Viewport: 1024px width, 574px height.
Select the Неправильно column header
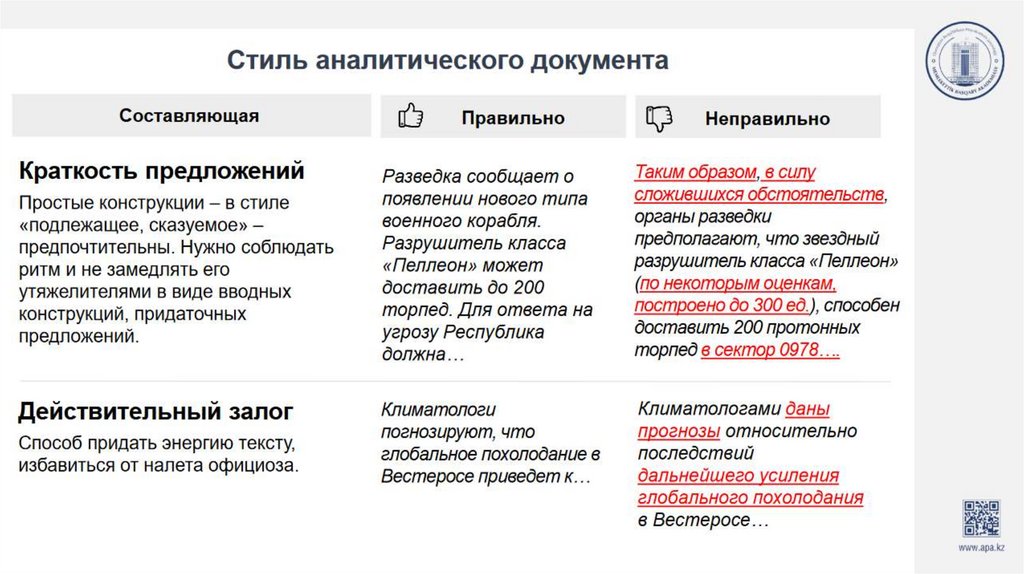pos(767,118)
